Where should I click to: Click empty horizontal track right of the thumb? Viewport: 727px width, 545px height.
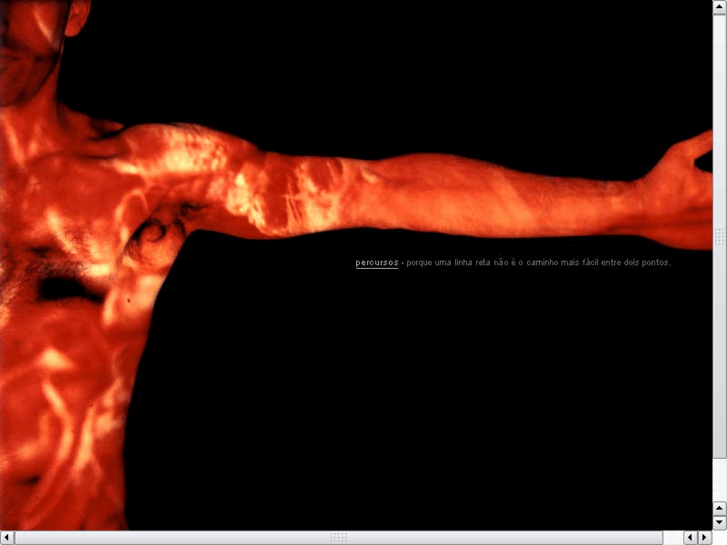pyautogui.click(x=672, y=538)
